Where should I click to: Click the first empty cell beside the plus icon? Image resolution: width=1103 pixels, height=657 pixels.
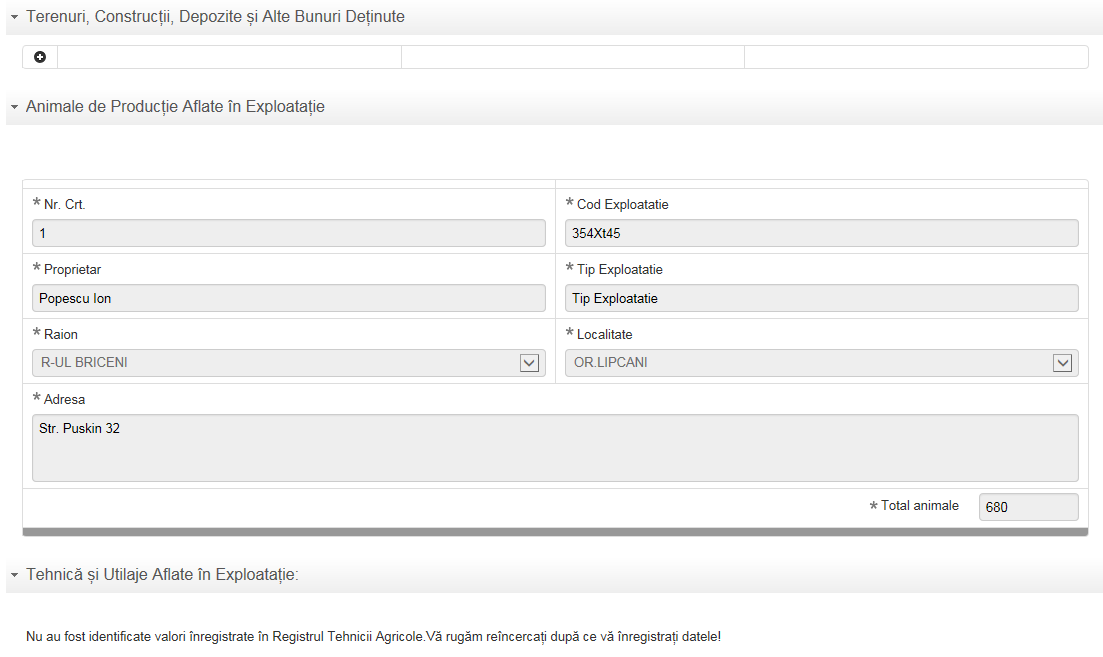[x=229, y=57]
